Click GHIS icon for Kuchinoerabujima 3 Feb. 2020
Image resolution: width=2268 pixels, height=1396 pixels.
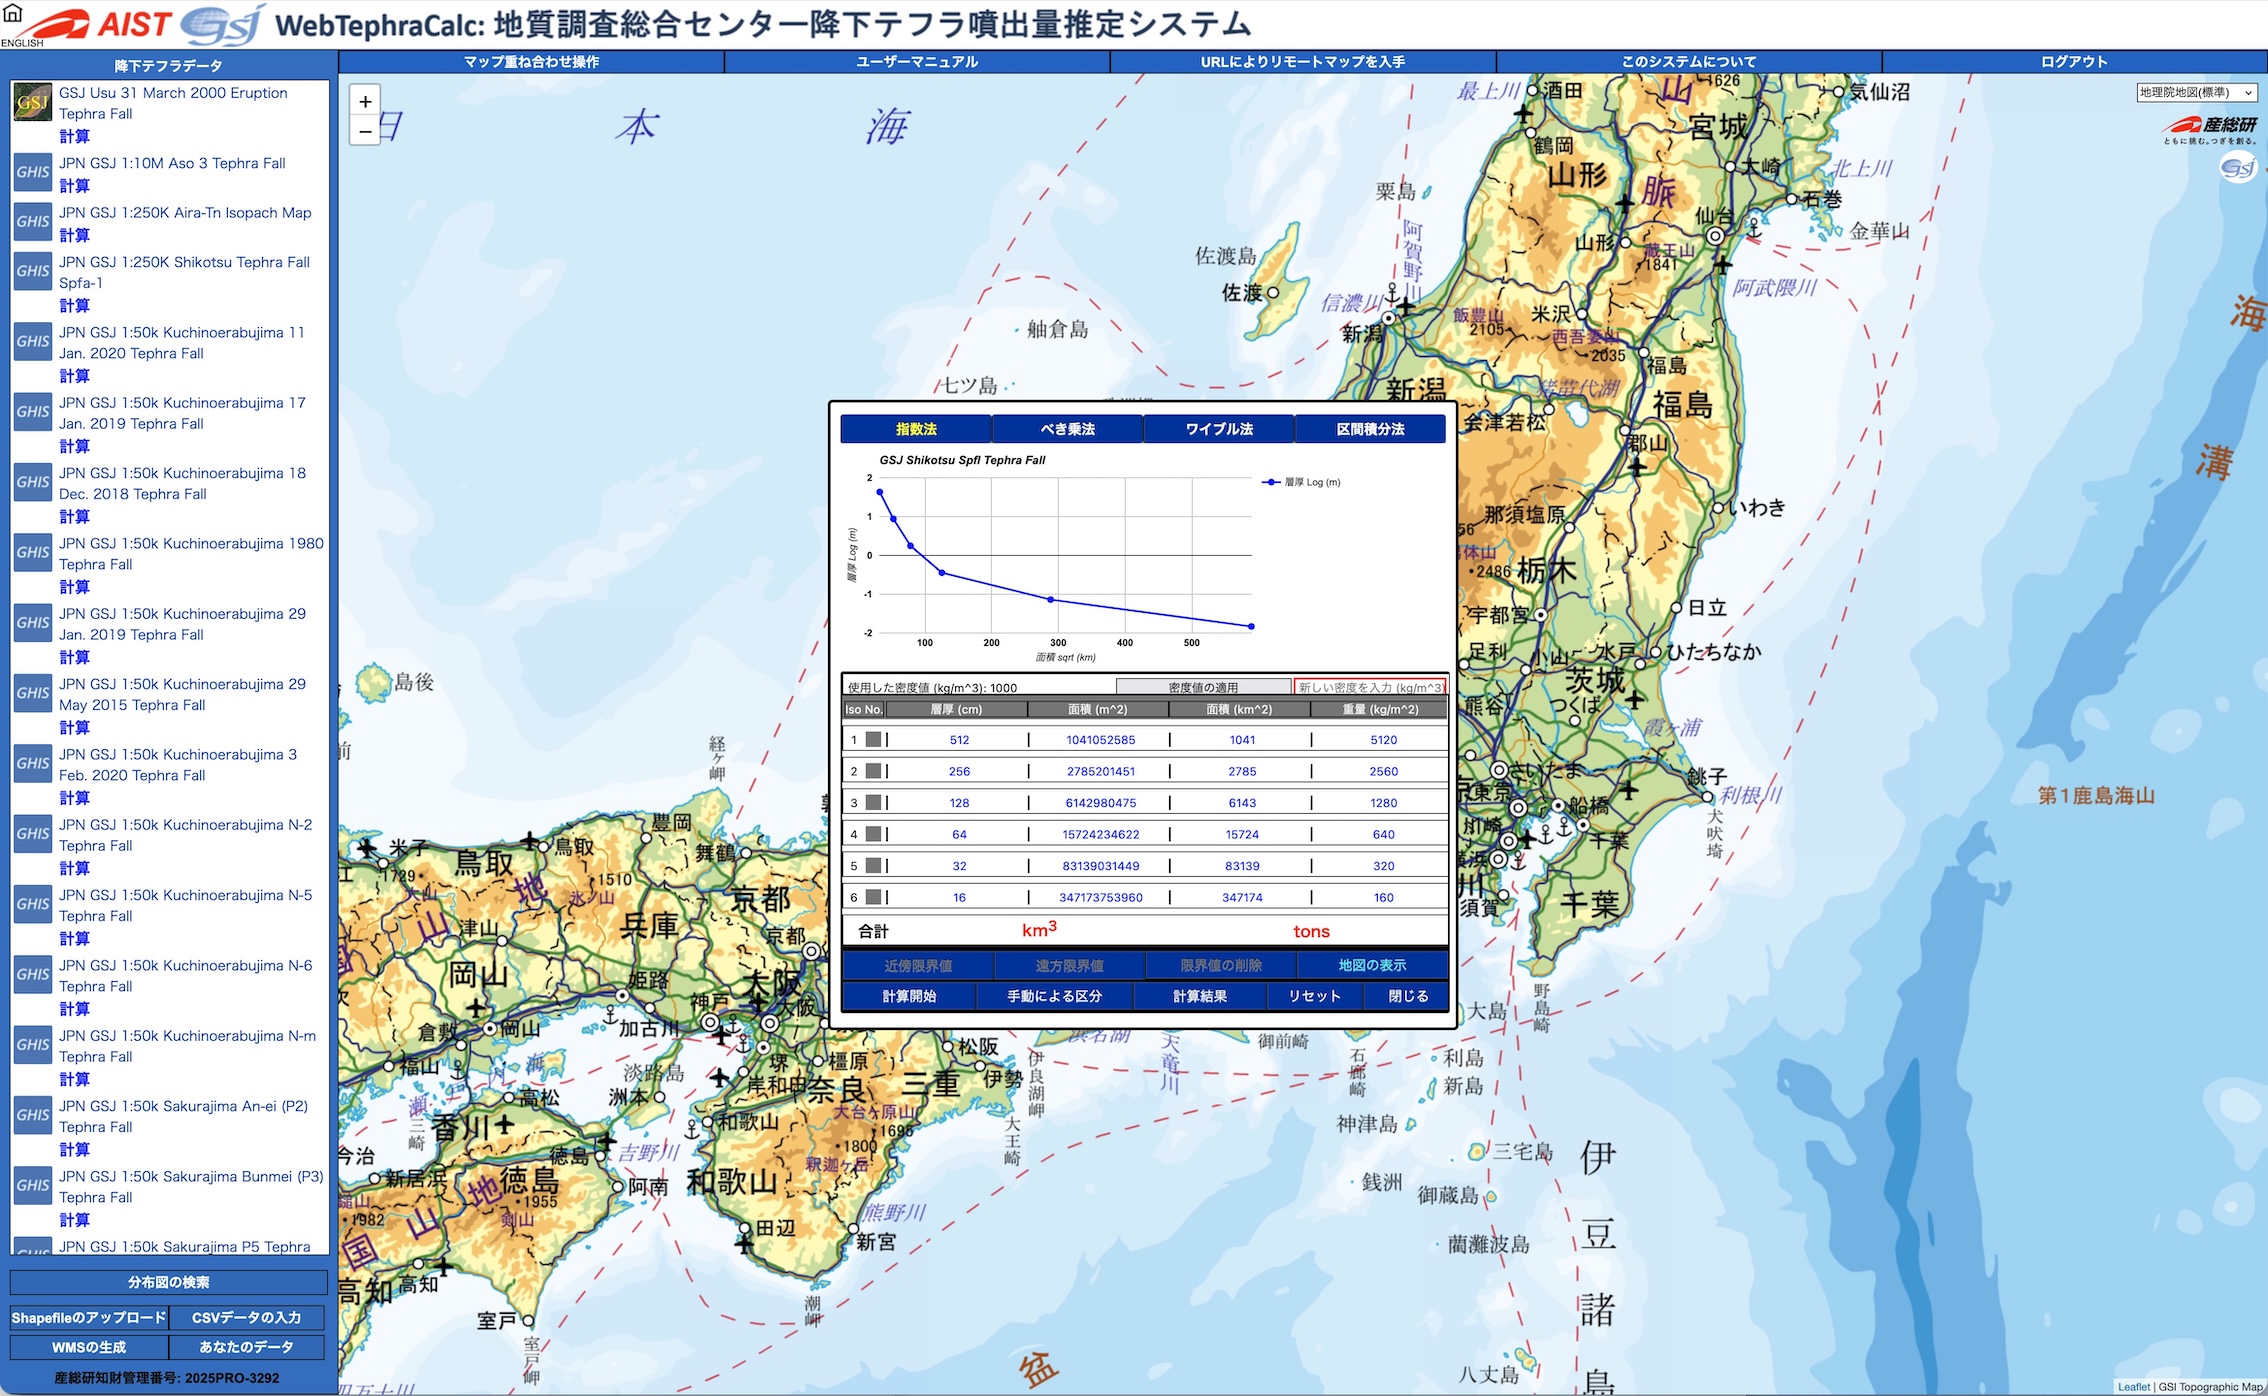33,763
